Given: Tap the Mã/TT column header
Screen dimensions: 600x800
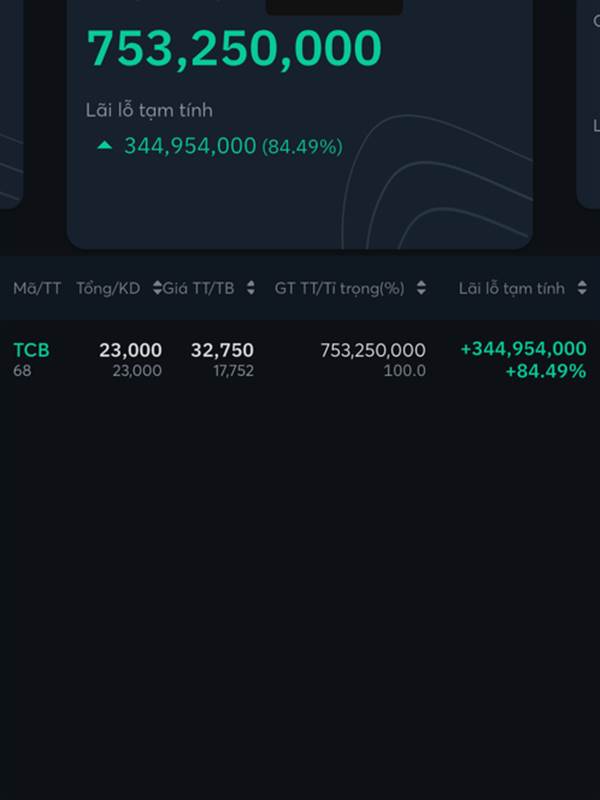Looking at the screenshot, I should [x=37, y=288].
